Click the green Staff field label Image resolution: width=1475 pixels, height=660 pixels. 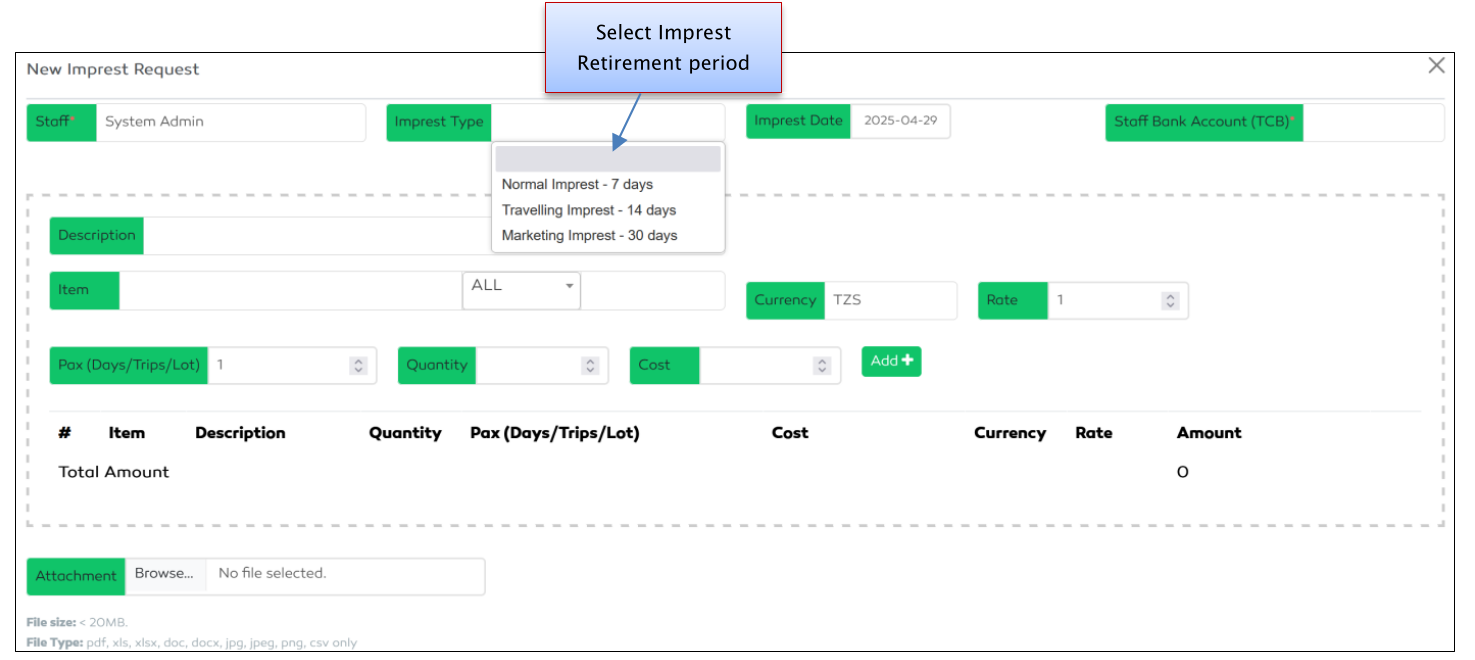click(x=61, y=122)
